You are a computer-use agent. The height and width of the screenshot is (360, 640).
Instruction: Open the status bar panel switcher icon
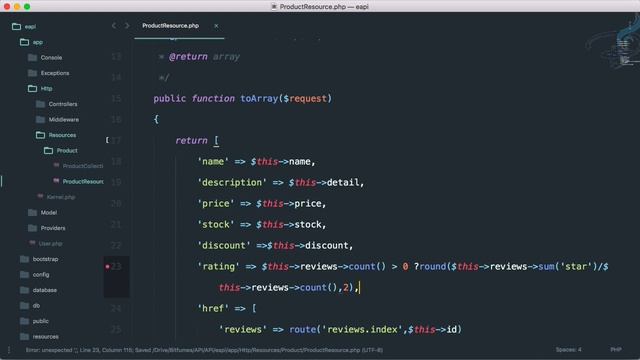pyautogui.click(x=9, y=350)
